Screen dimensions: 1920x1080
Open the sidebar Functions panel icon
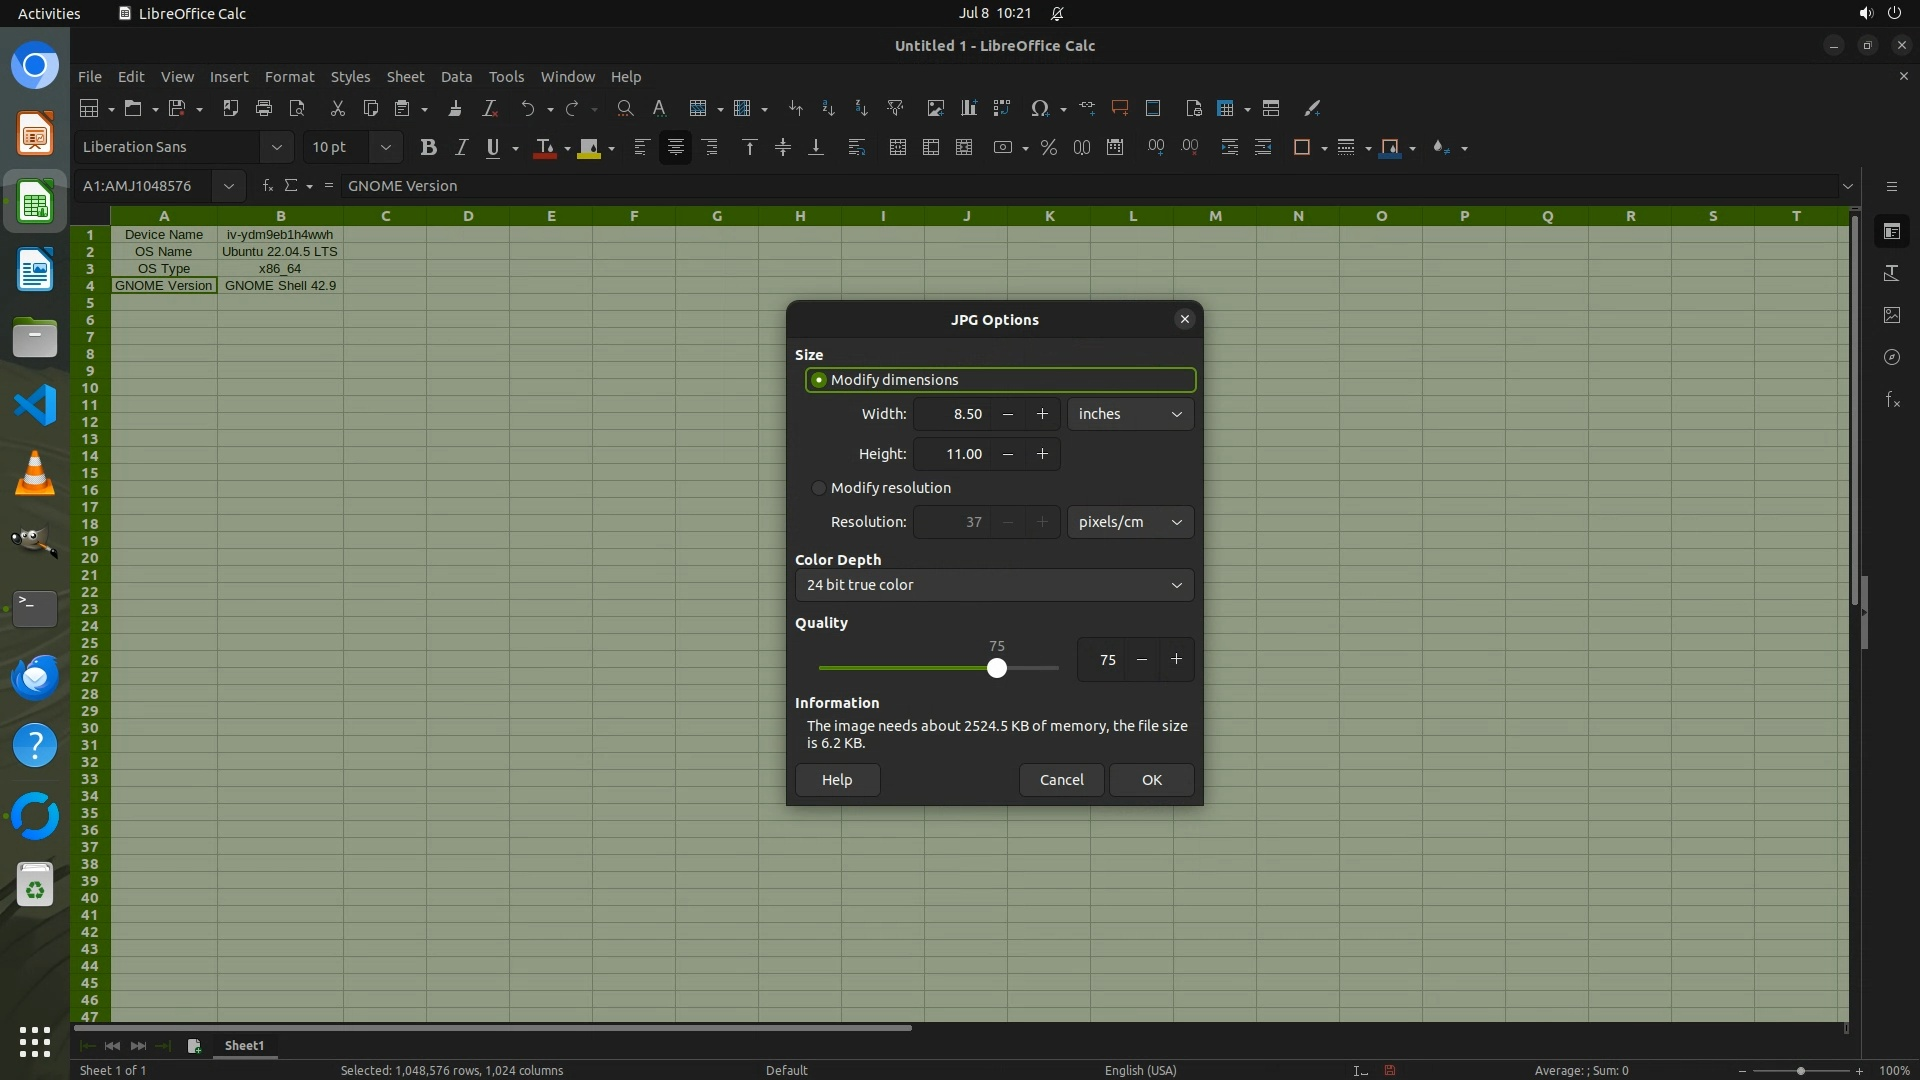(1892, 400)
